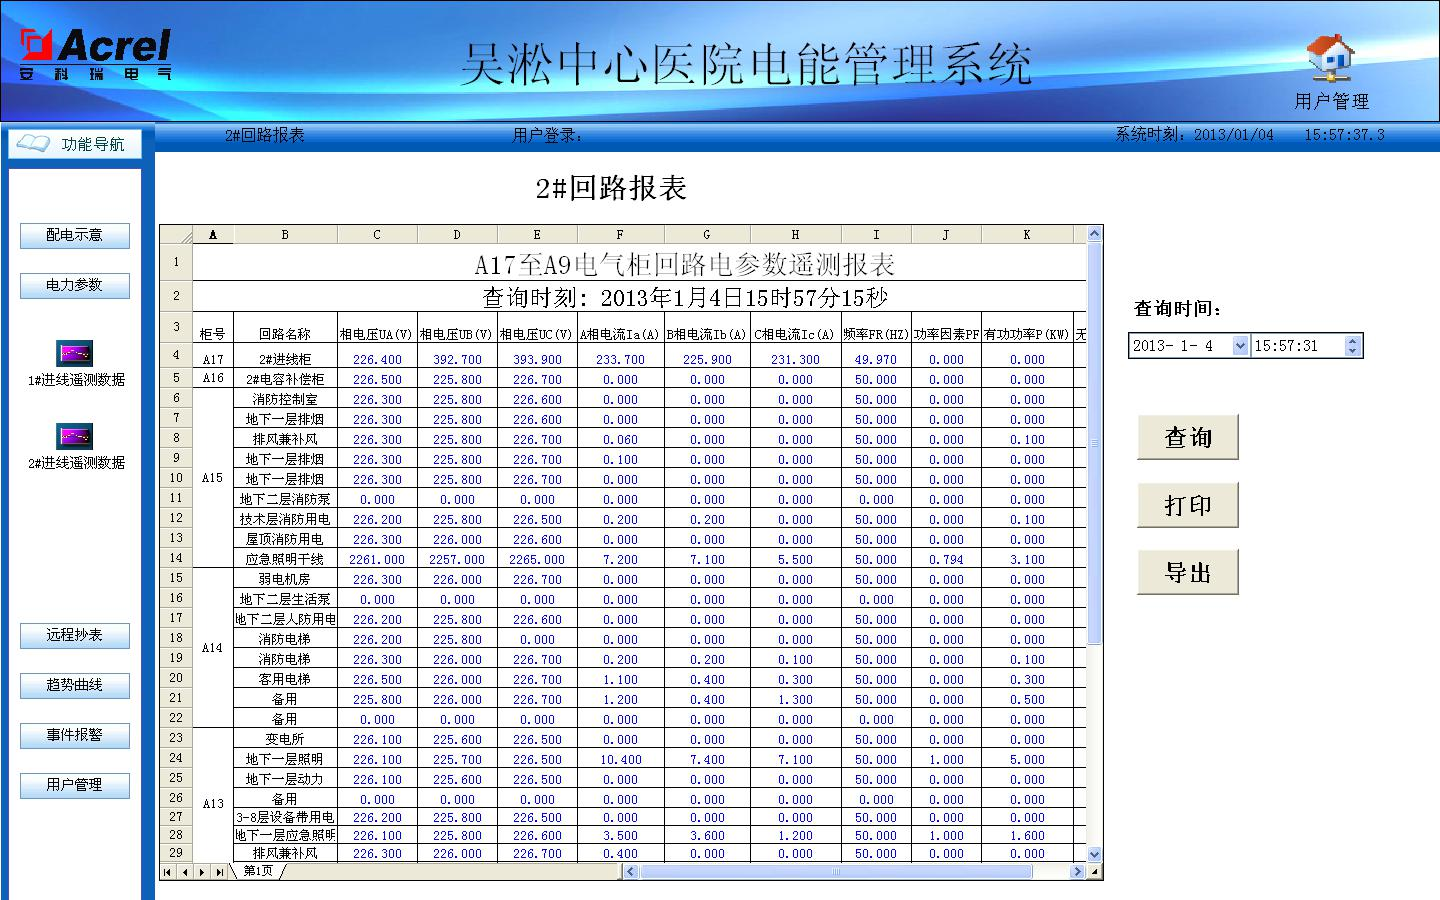This screenshot has height=900, width=1440.
Task: Click the A15 cabinet cell
Action: [212, 478]
